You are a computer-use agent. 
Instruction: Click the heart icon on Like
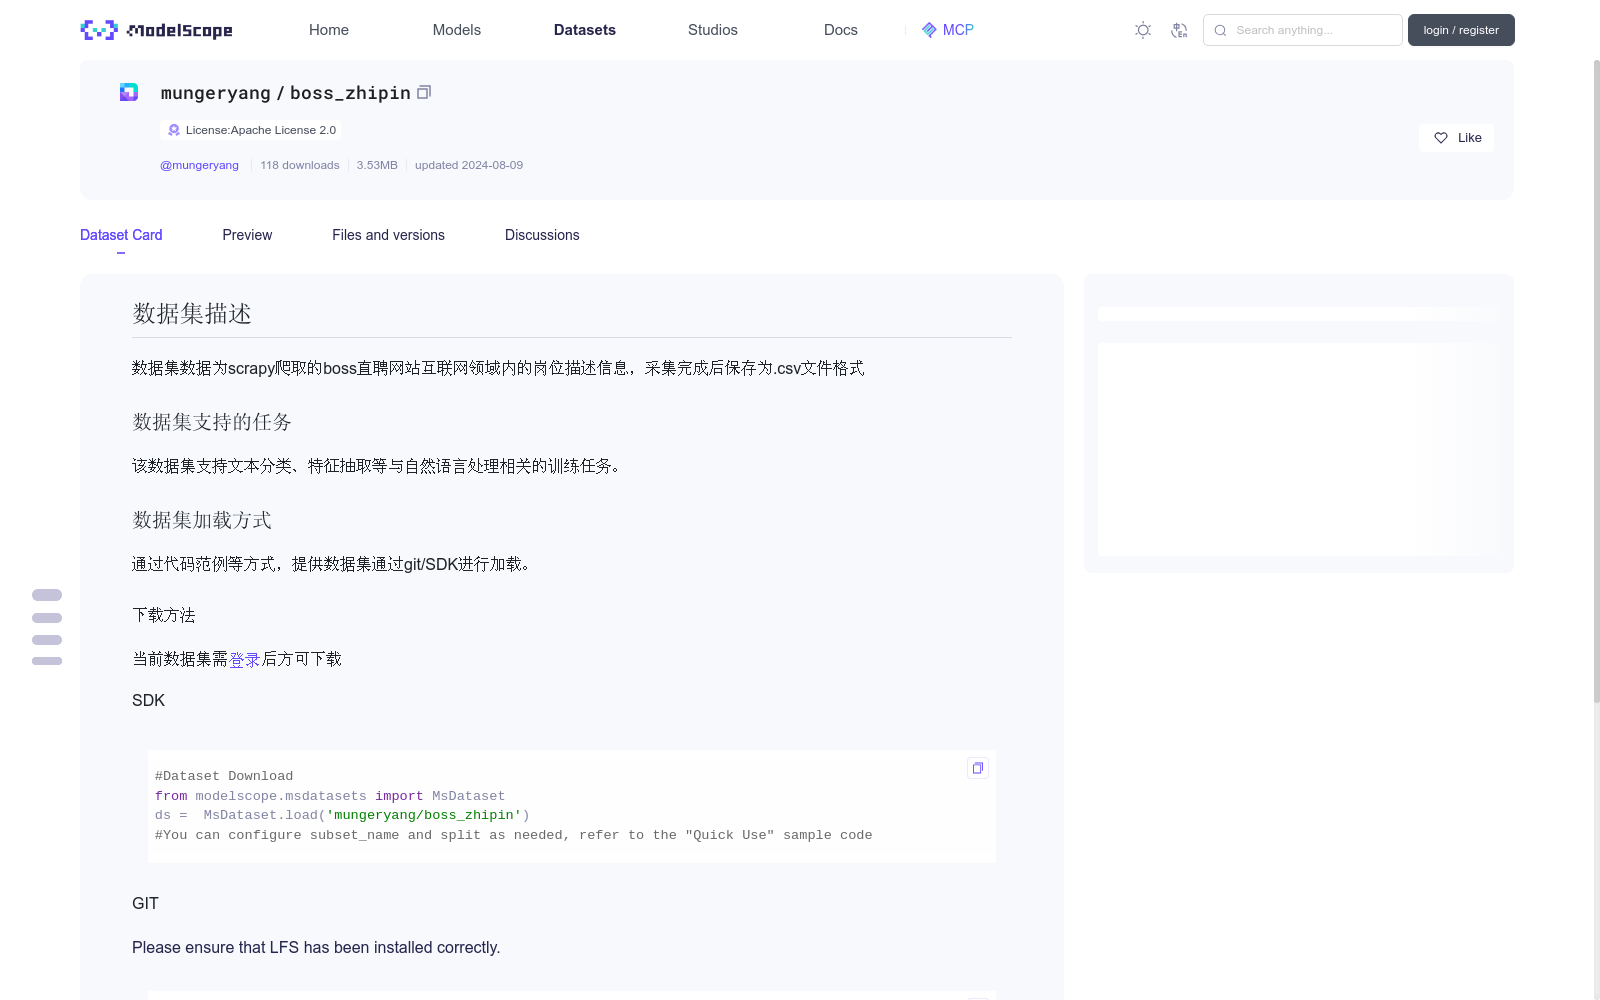click(1441, 138)
